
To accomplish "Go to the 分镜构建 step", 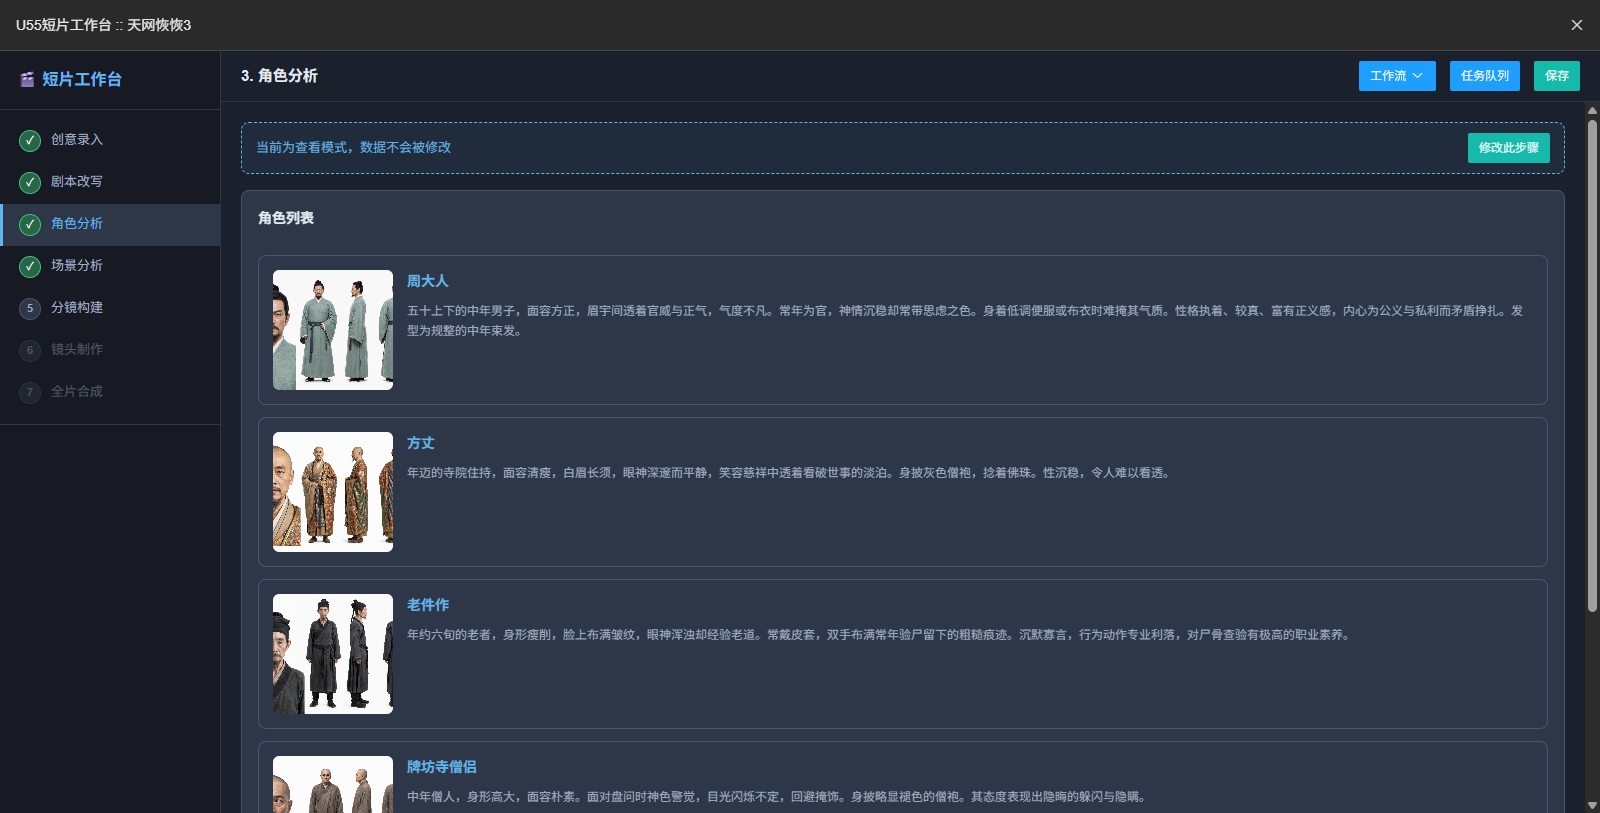I will 110,308.
